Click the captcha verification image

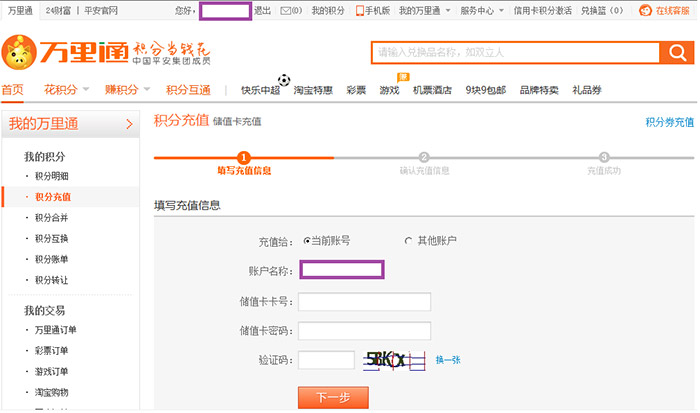395,360
